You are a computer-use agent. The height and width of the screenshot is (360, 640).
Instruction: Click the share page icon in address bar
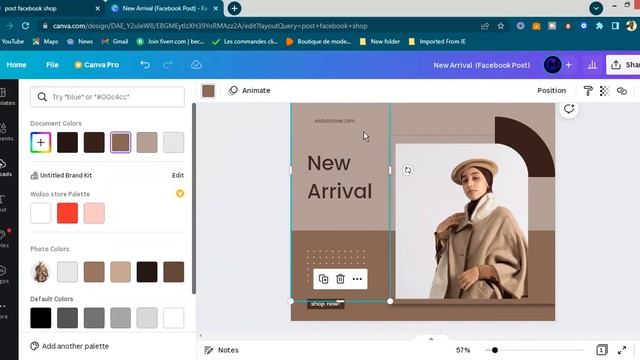pos(485,26)
